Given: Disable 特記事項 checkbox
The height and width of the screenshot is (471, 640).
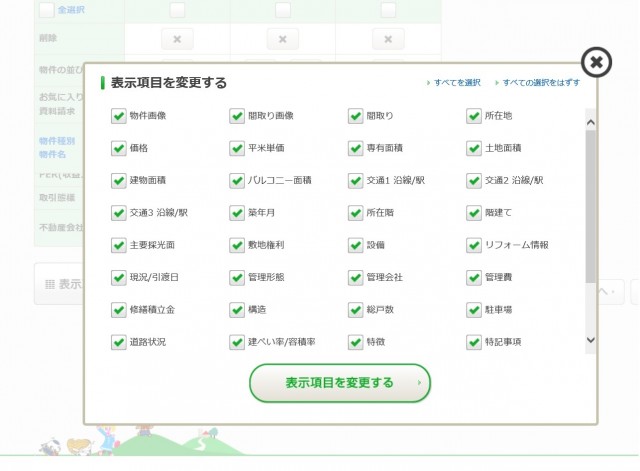Looking at the screenshot, I should point(474,342).
